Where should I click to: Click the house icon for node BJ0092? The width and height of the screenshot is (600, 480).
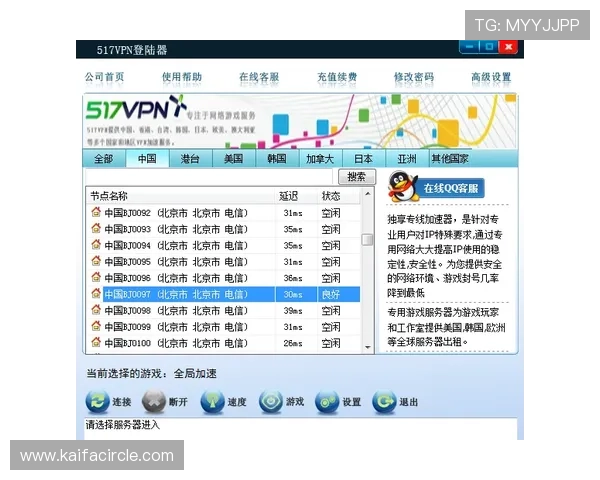click(x=96, y=212)
